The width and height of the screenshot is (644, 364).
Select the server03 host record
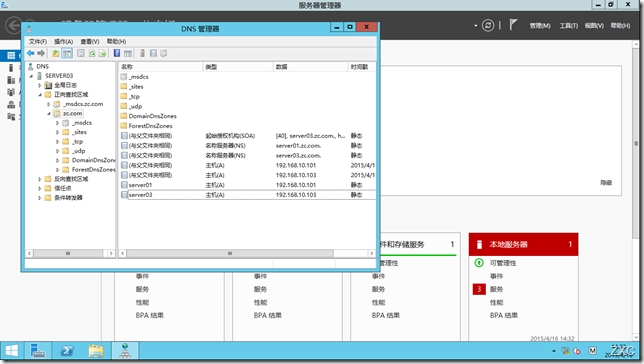248,195
